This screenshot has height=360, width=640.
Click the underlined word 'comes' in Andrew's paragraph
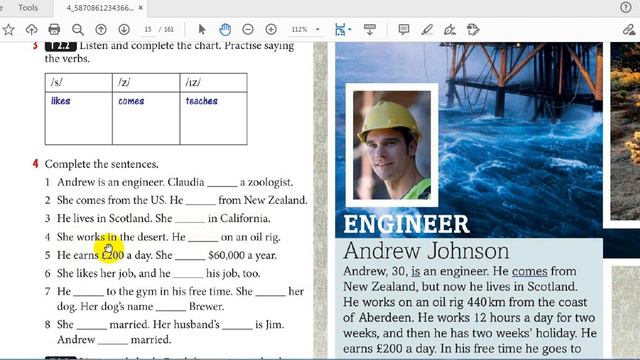point(529,271)
